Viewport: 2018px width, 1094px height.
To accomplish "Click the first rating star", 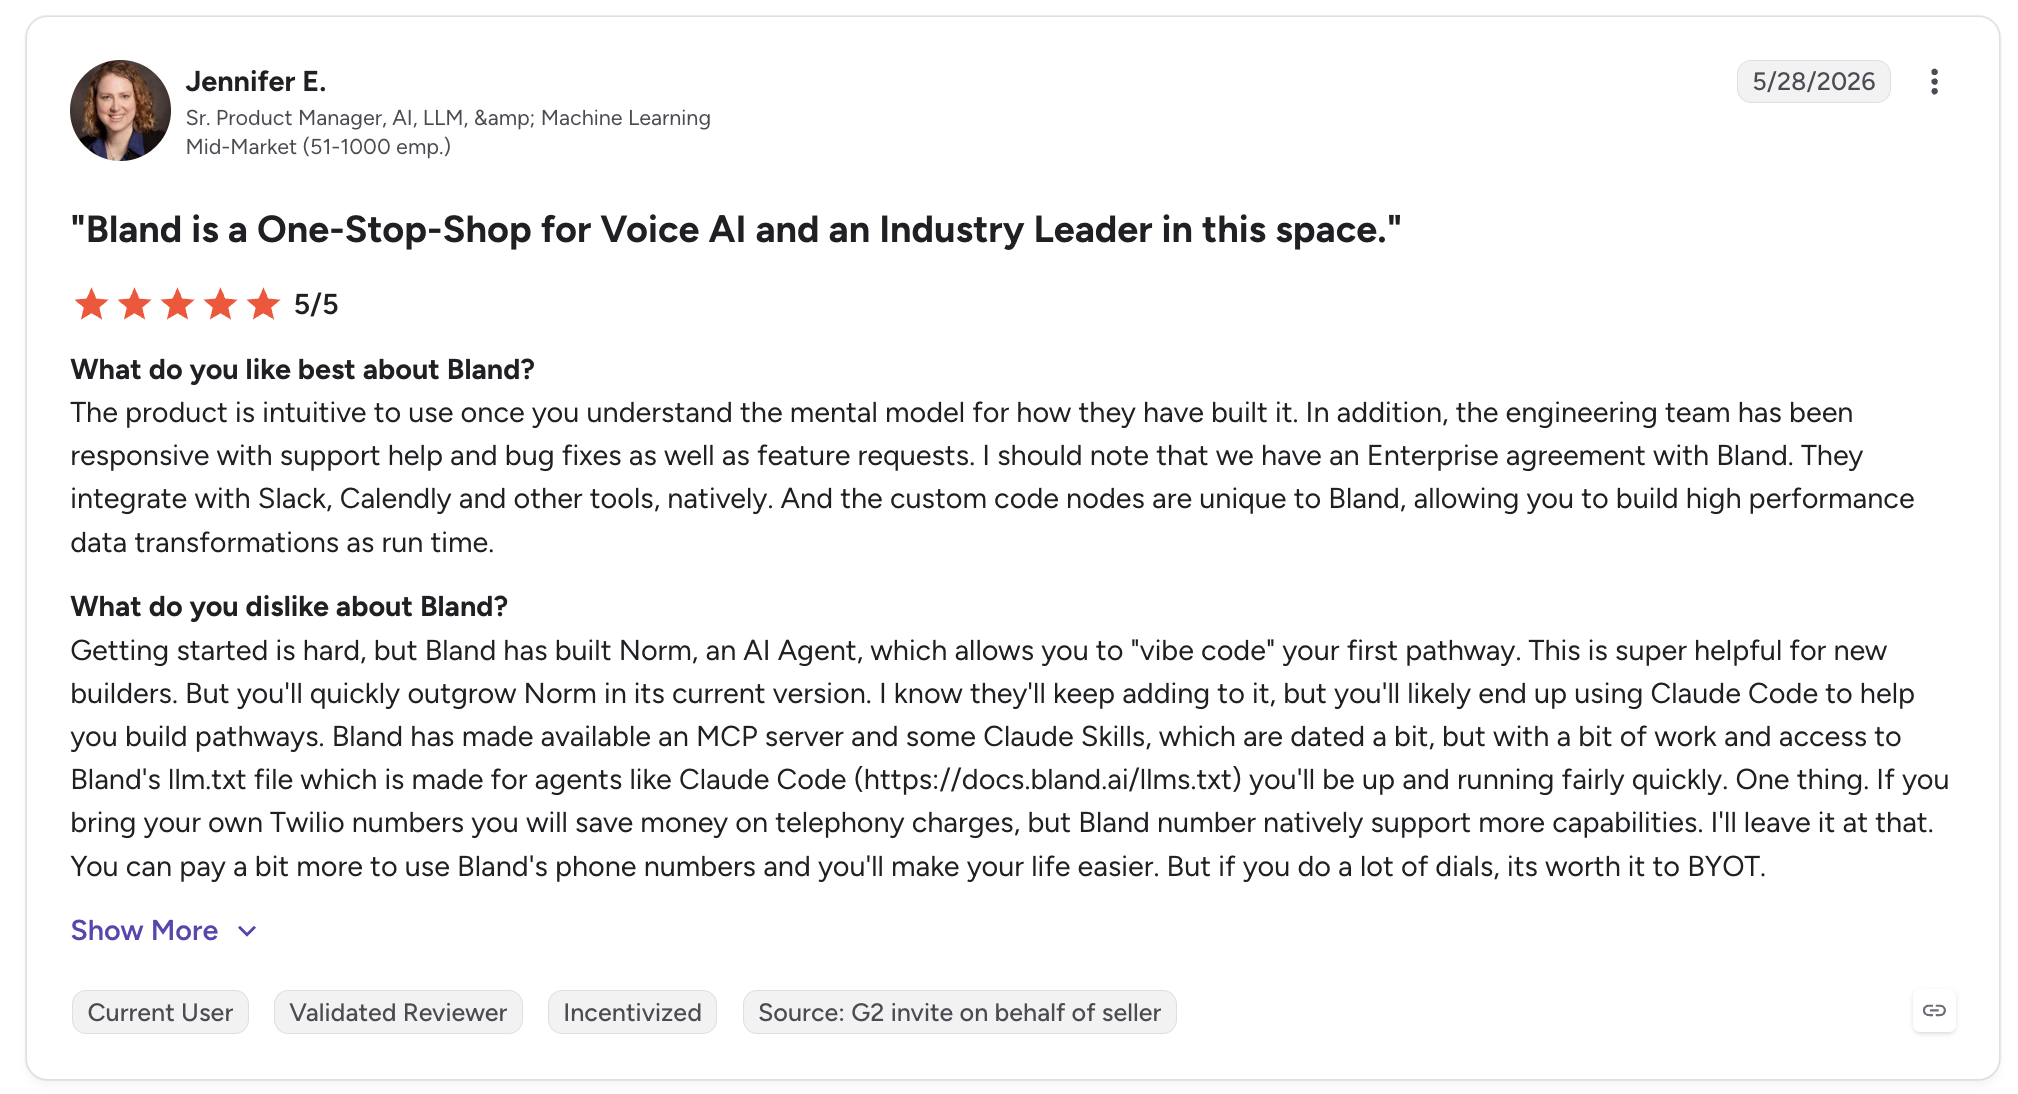I will point(91,304).
